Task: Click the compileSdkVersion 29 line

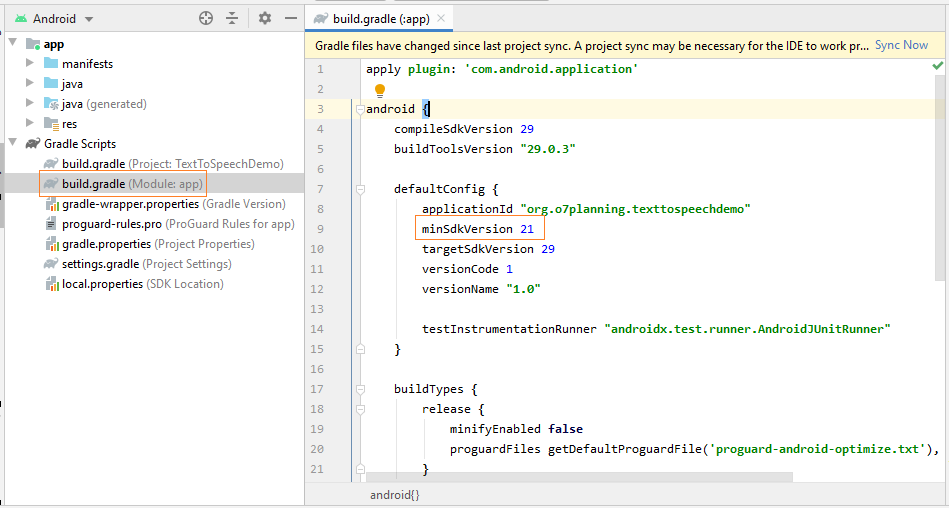Action: pyautogui.click(x=464, y=129)
